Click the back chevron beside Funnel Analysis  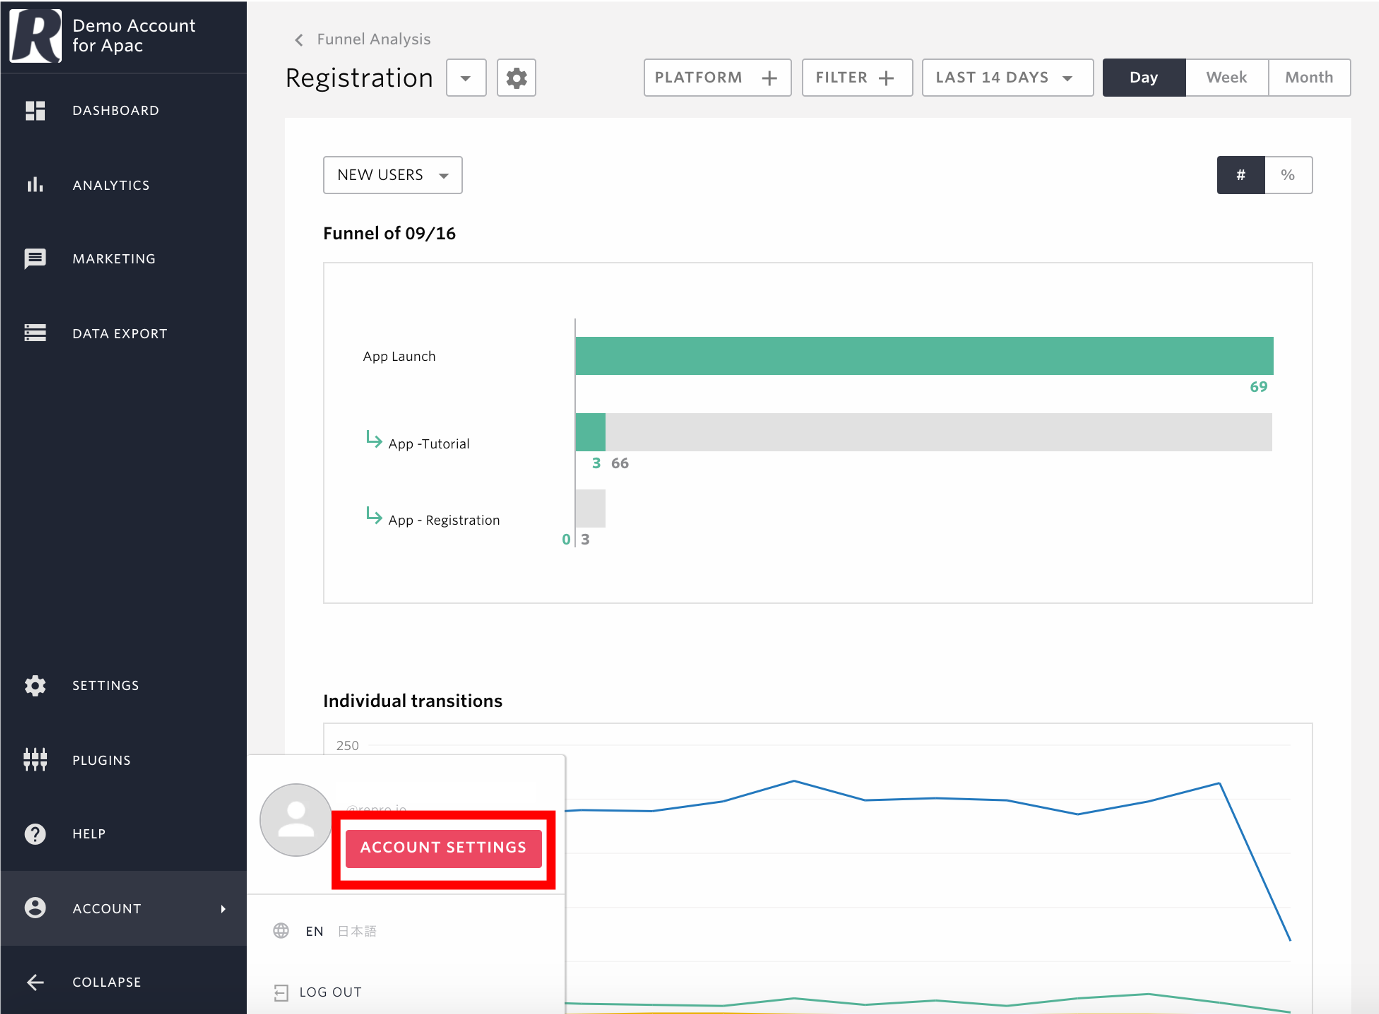298,40
